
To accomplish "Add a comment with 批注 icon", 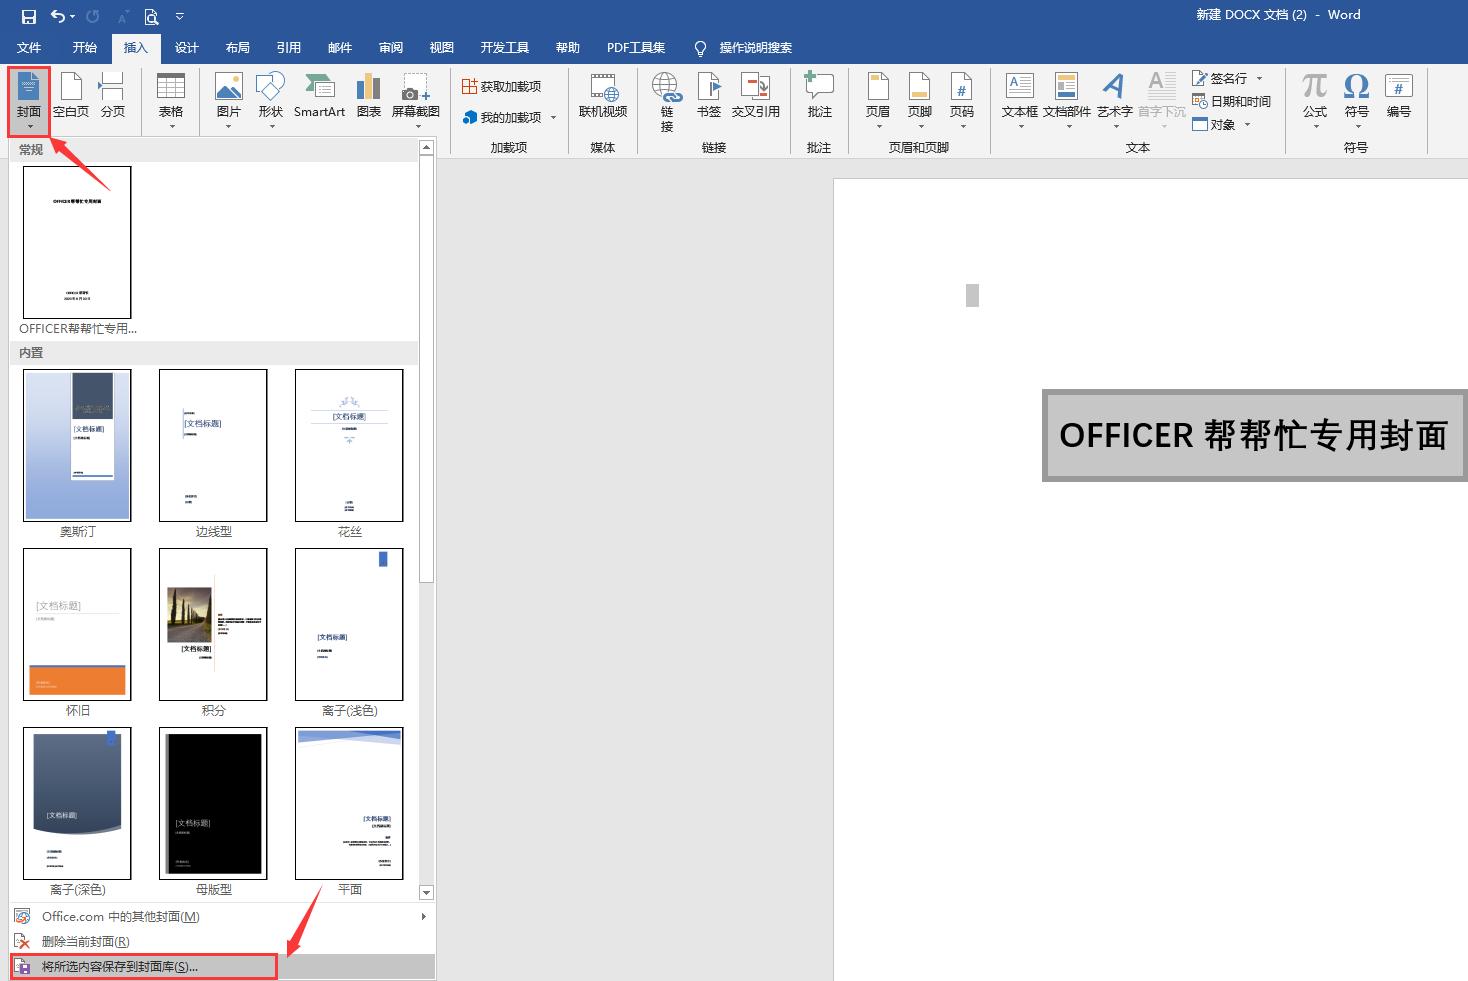I will (x=819, y=96).
